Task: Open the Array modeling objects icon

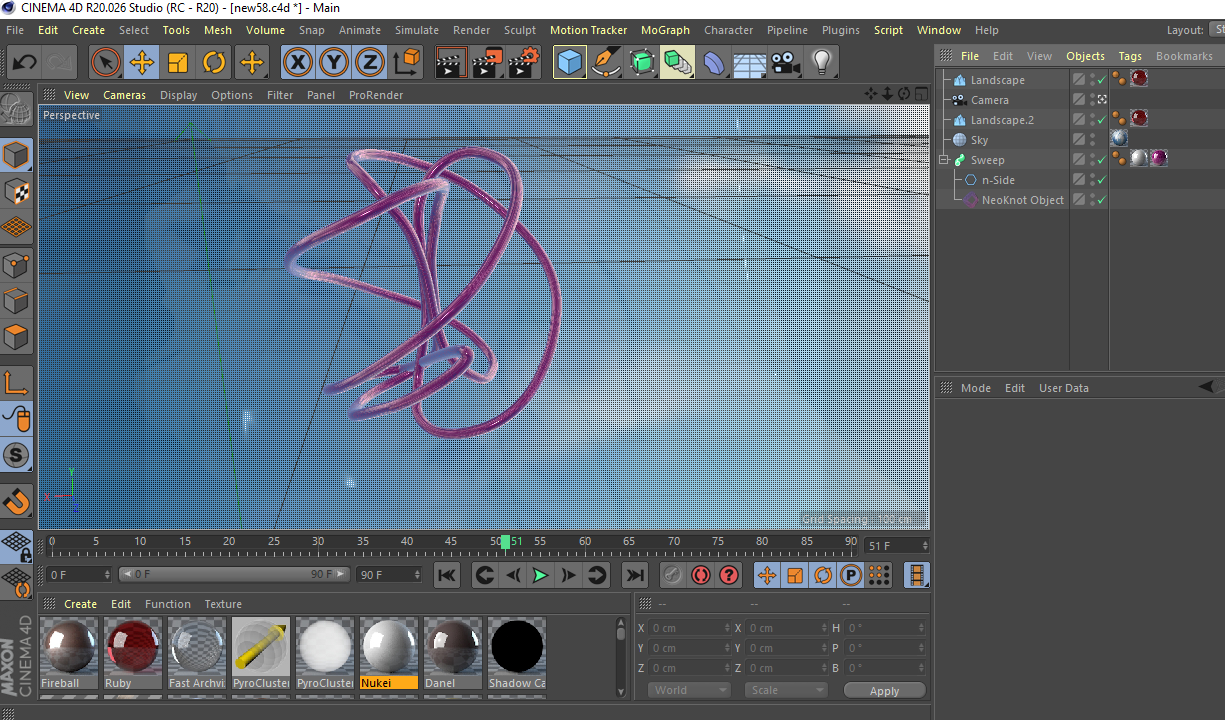Action: pyautogui.click(x=678, y=63)
